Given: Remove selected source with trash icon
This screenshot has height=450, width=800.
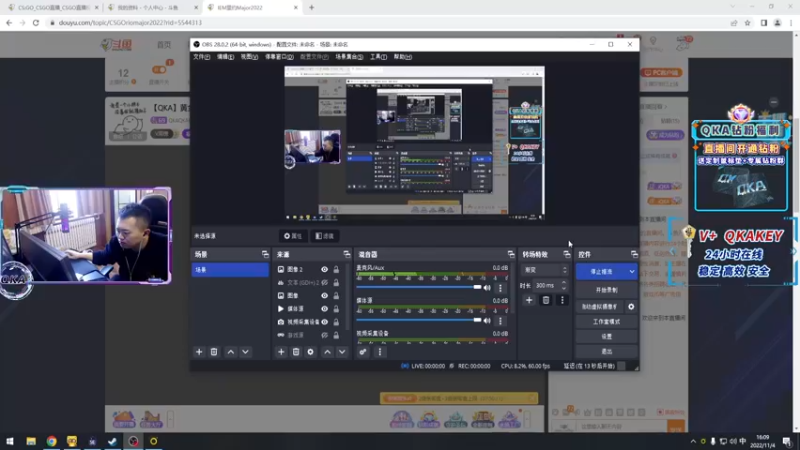Looking at the screenshot, I should pos(296,352).
